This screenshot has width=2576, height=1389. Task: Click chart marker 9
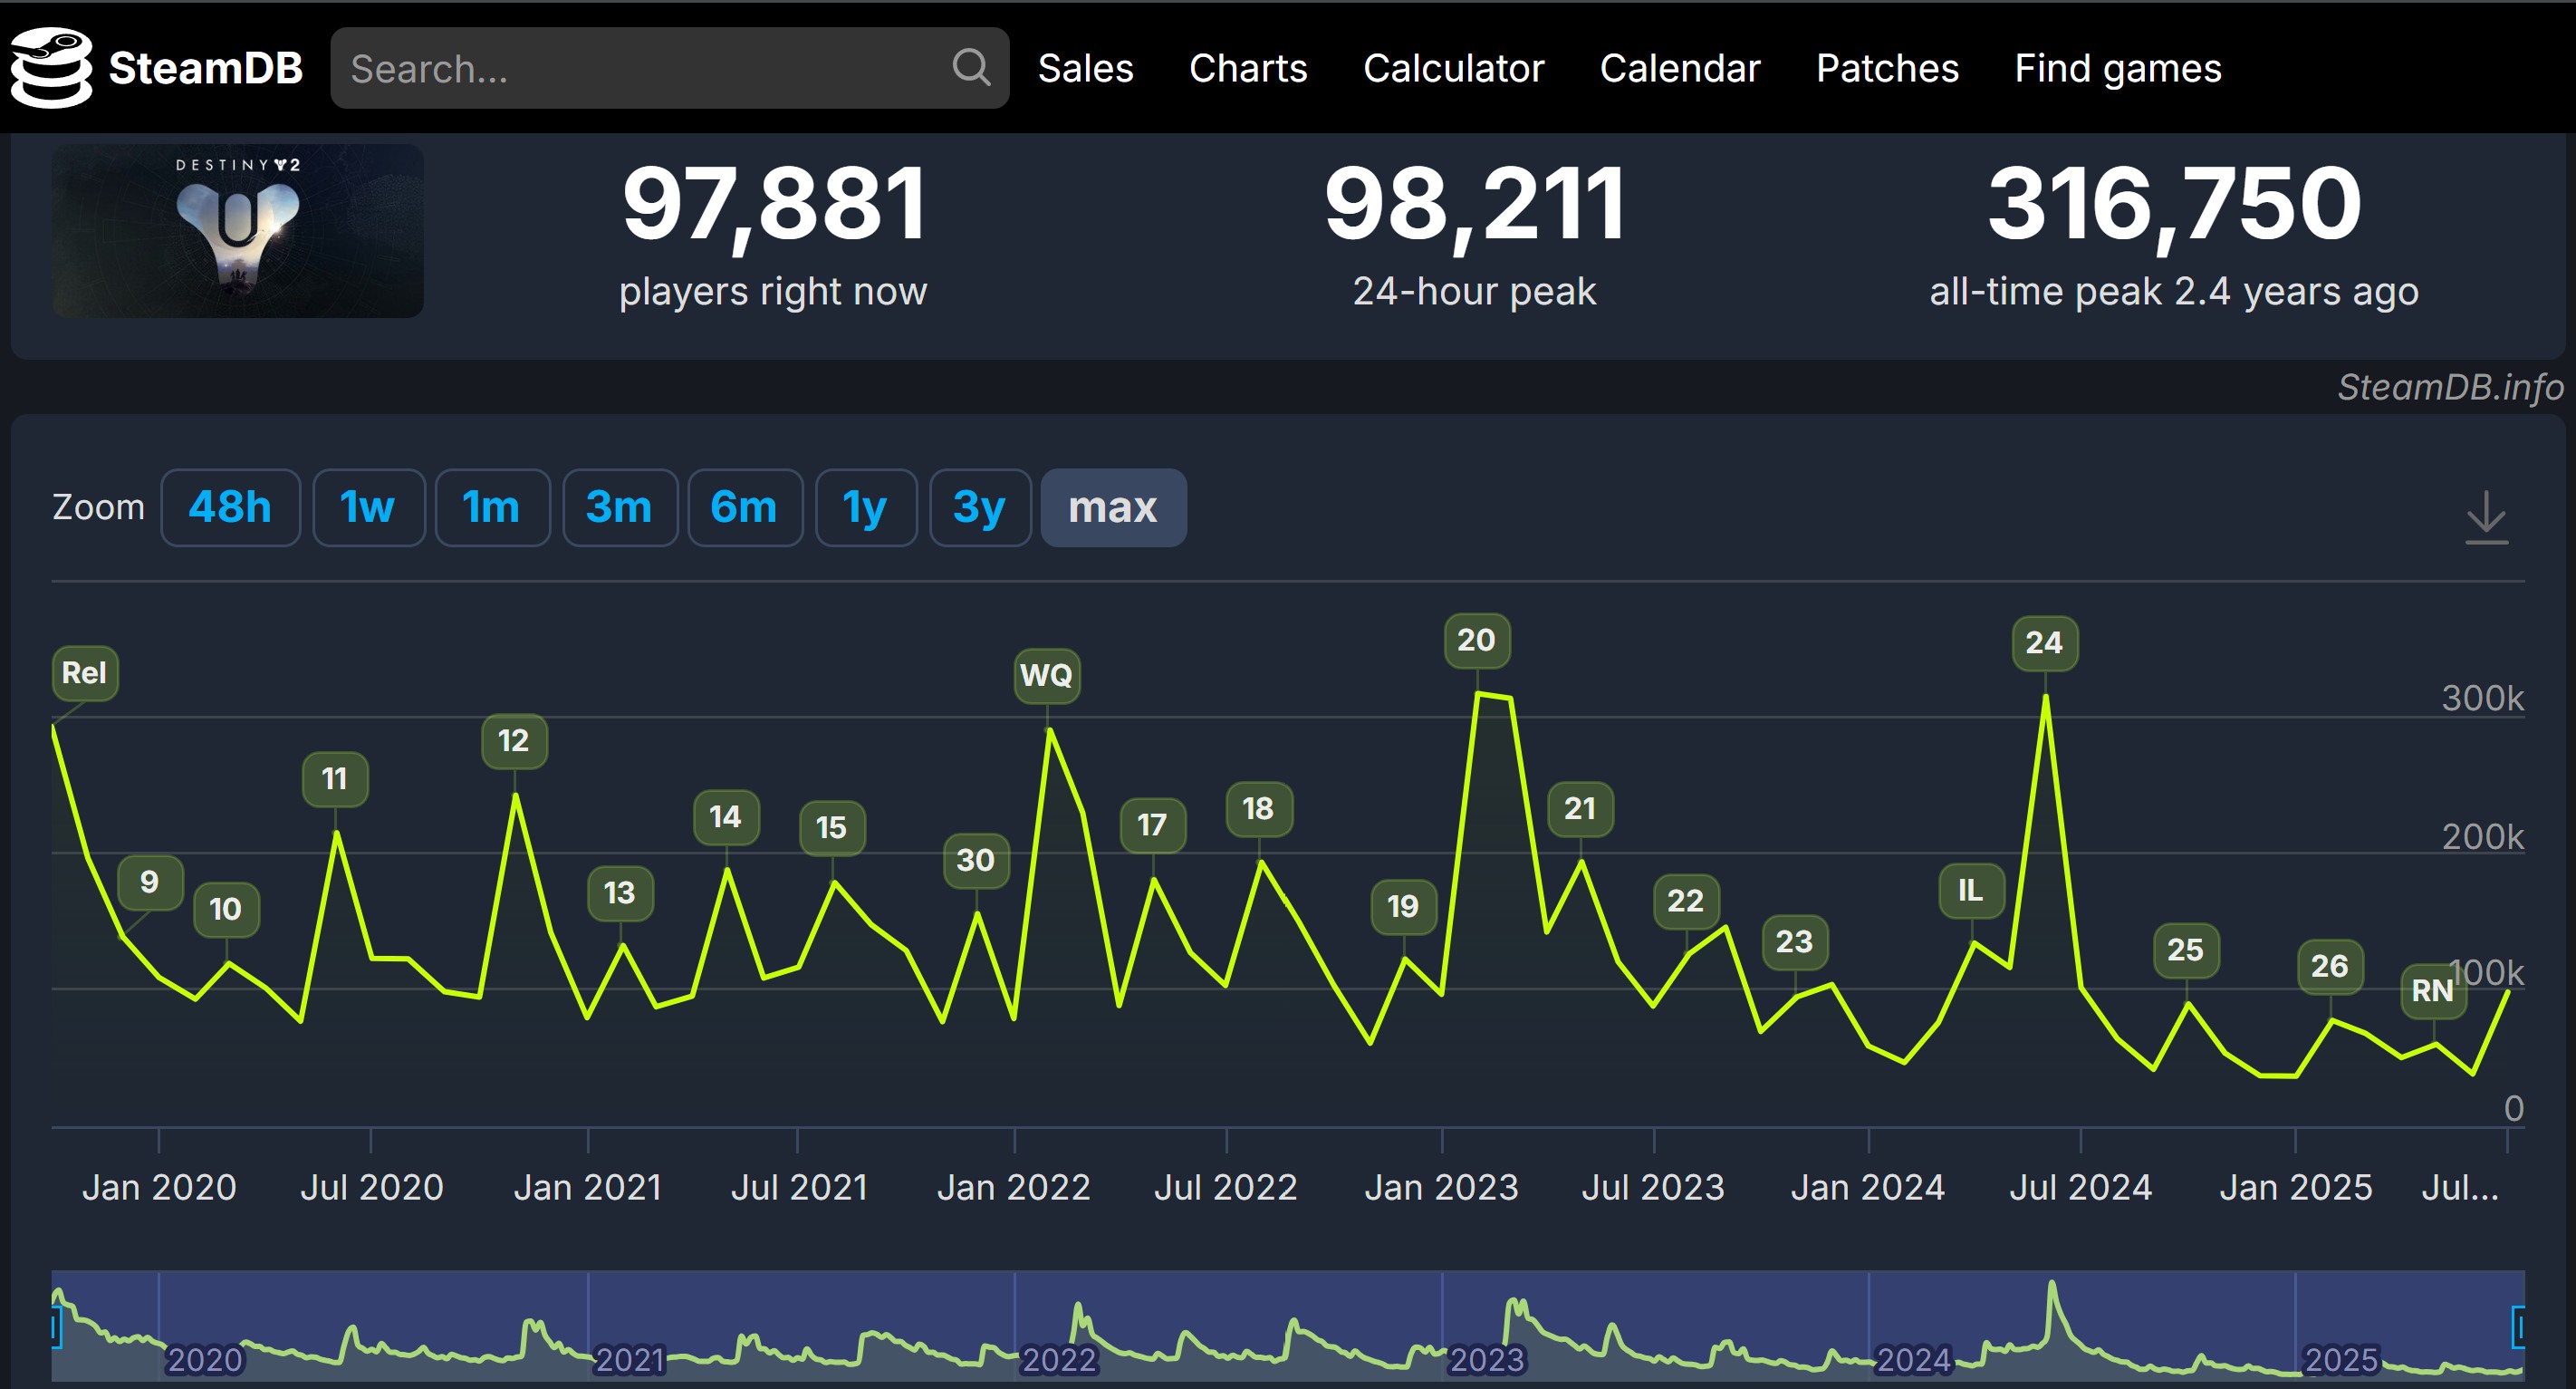click(149, 882)
